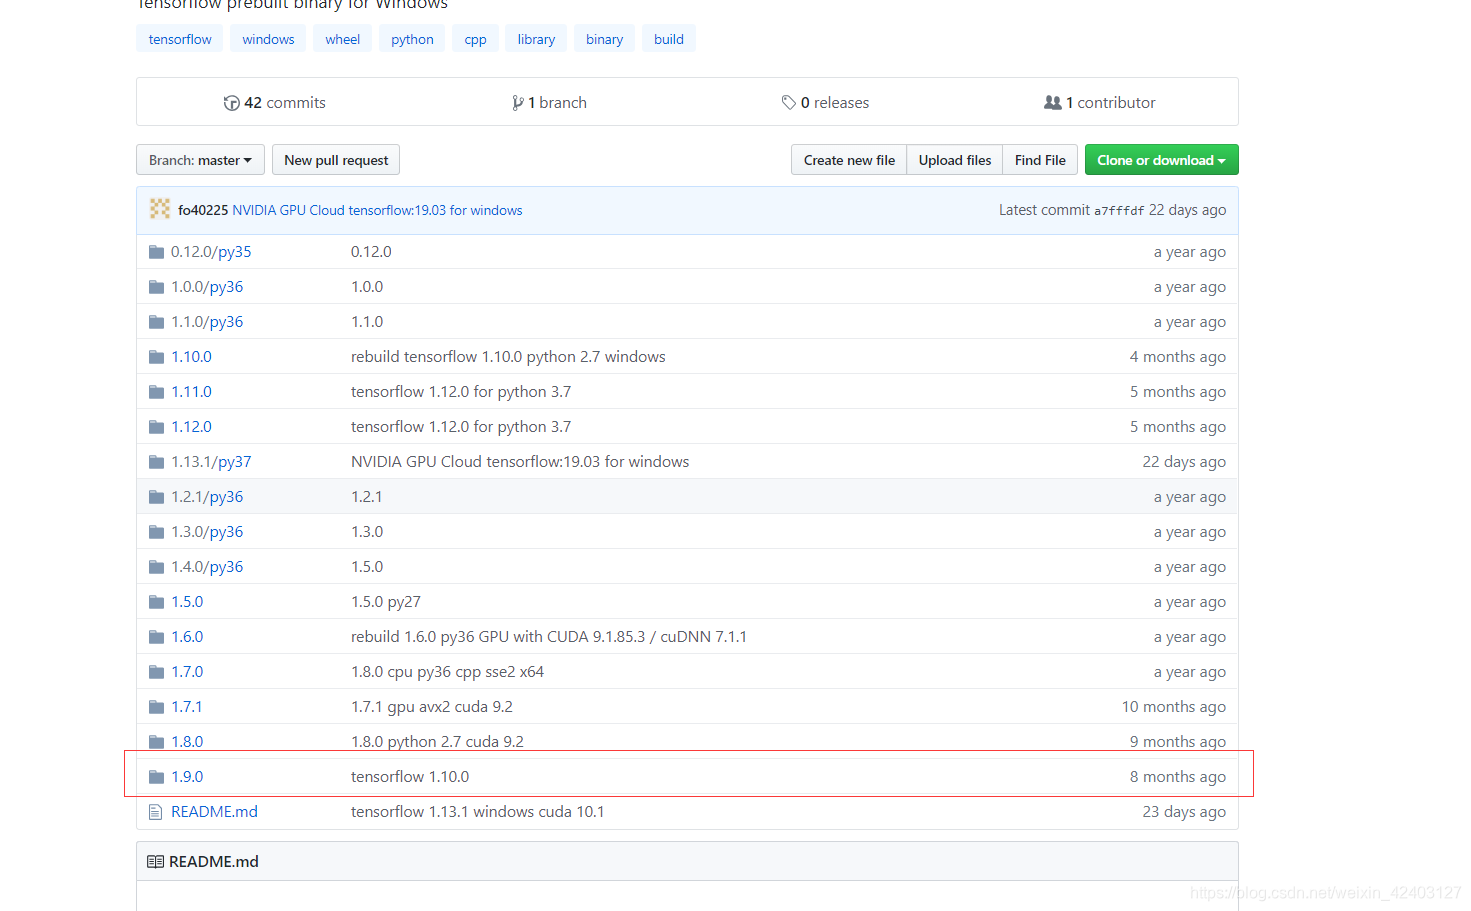Click folder icon for 1.0.0/py36

(x=156, y=287)
